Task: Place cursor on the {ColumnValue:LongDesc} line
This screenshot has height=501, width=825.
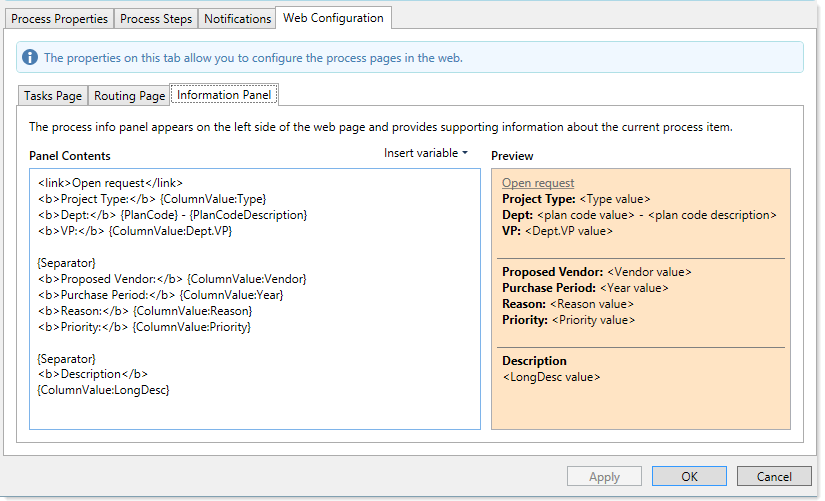Action: pyautogui.click(x=103, y=390)
